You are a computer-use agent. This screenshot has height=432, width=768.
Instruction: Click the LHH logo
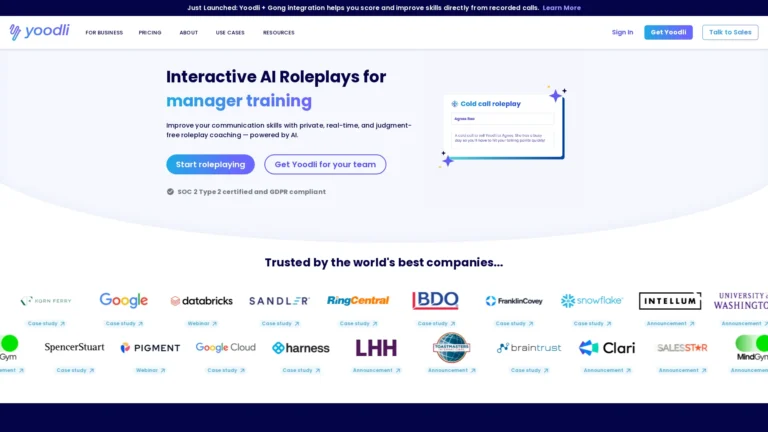coord(376,348)
